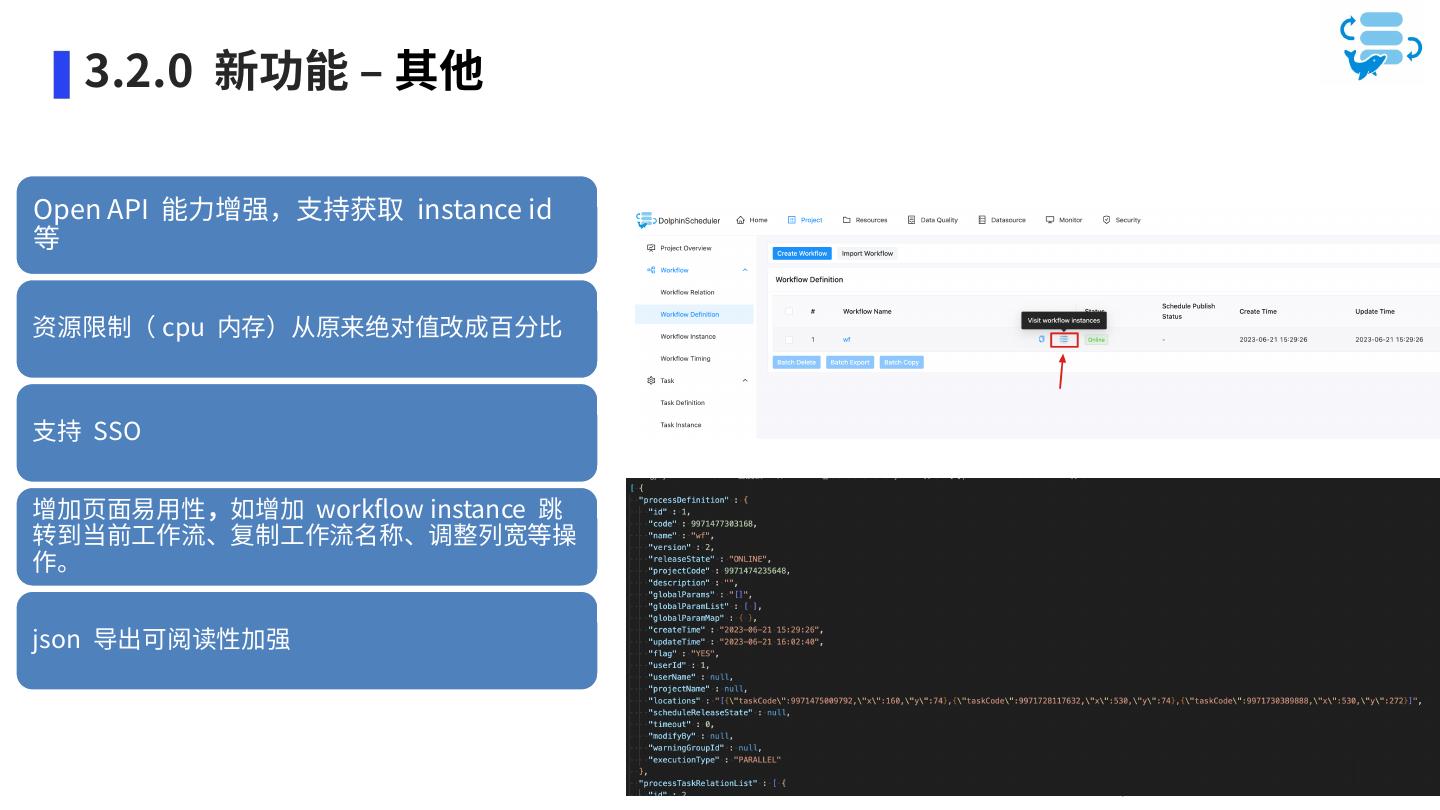The width and height of the screenshot is (1440, 810).
Task: Click the "flag" : "YES" line
Action: 682,654
